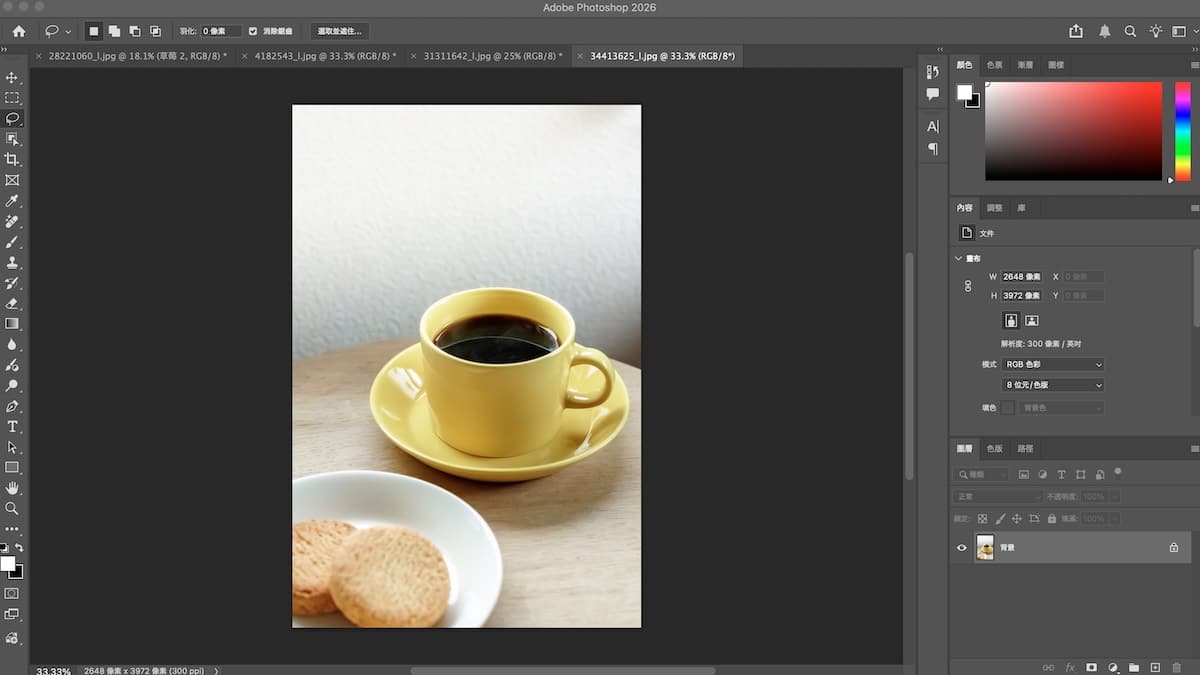This screenshot has height=675, width=1200.
Task: Select the Crop tool
Action: click(x=12, y=159)
